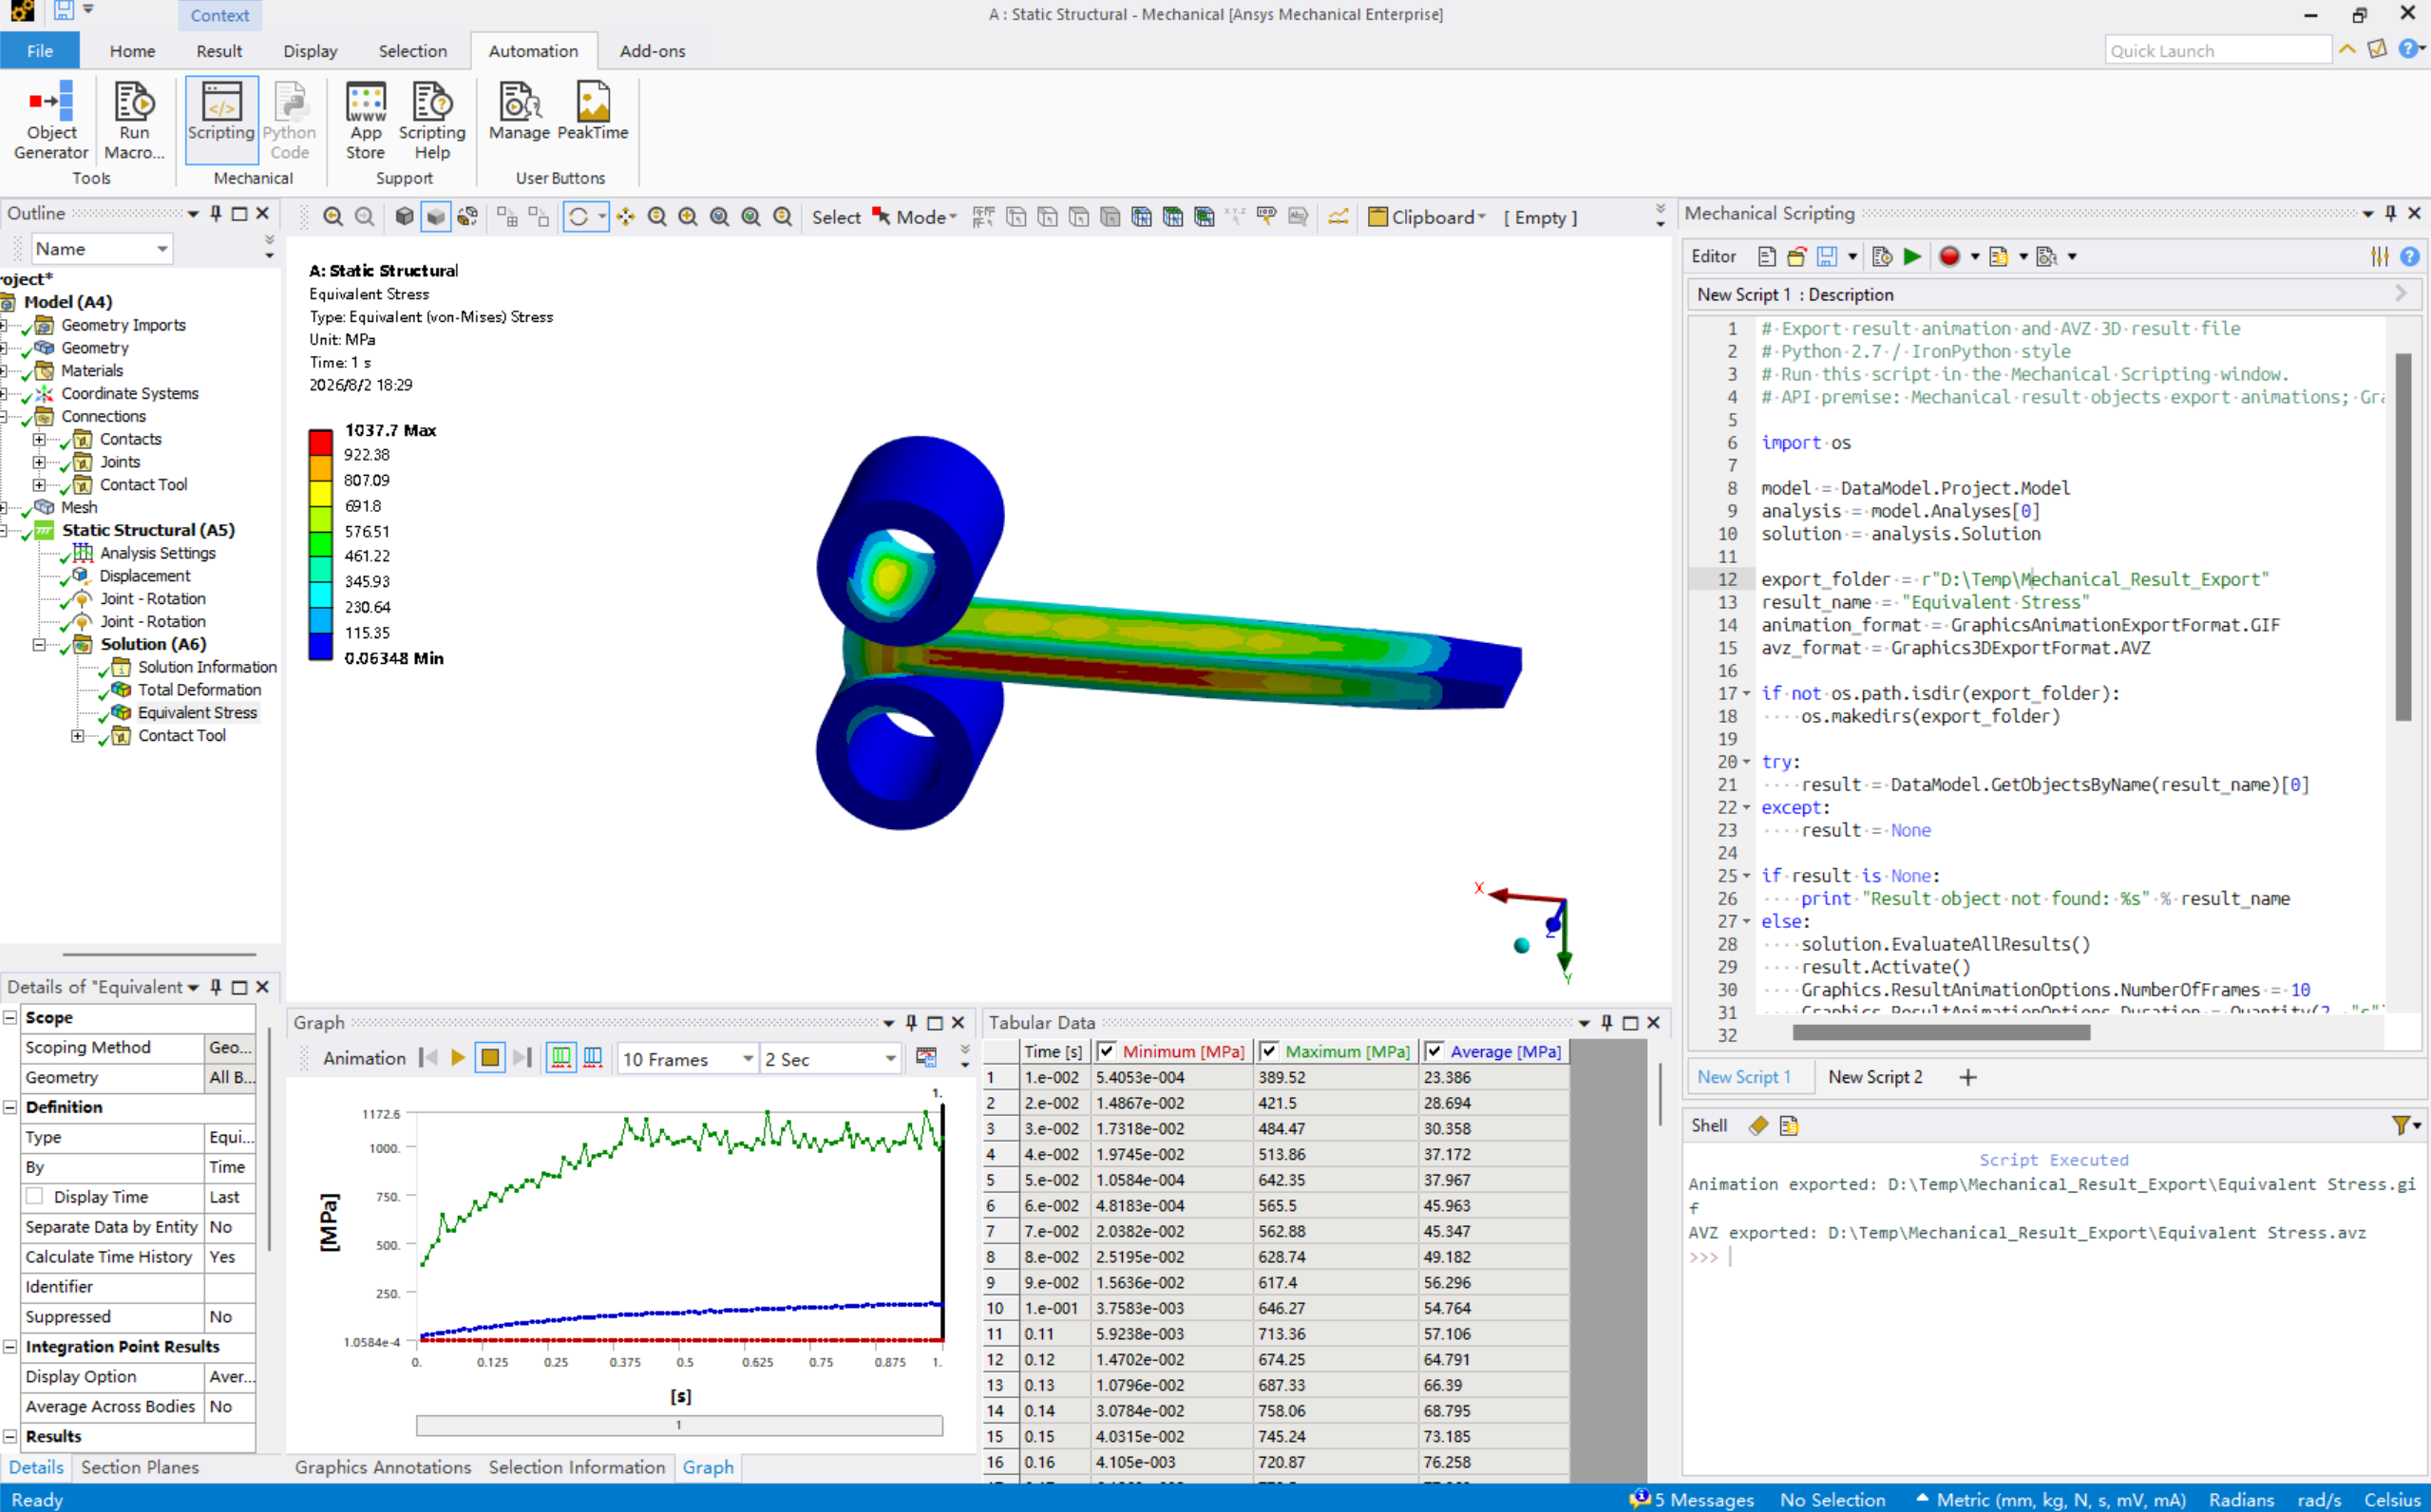Screen dimensions: 2431x1512
Task: Run the script with green play button
Action: click(x=1912, y=257)
